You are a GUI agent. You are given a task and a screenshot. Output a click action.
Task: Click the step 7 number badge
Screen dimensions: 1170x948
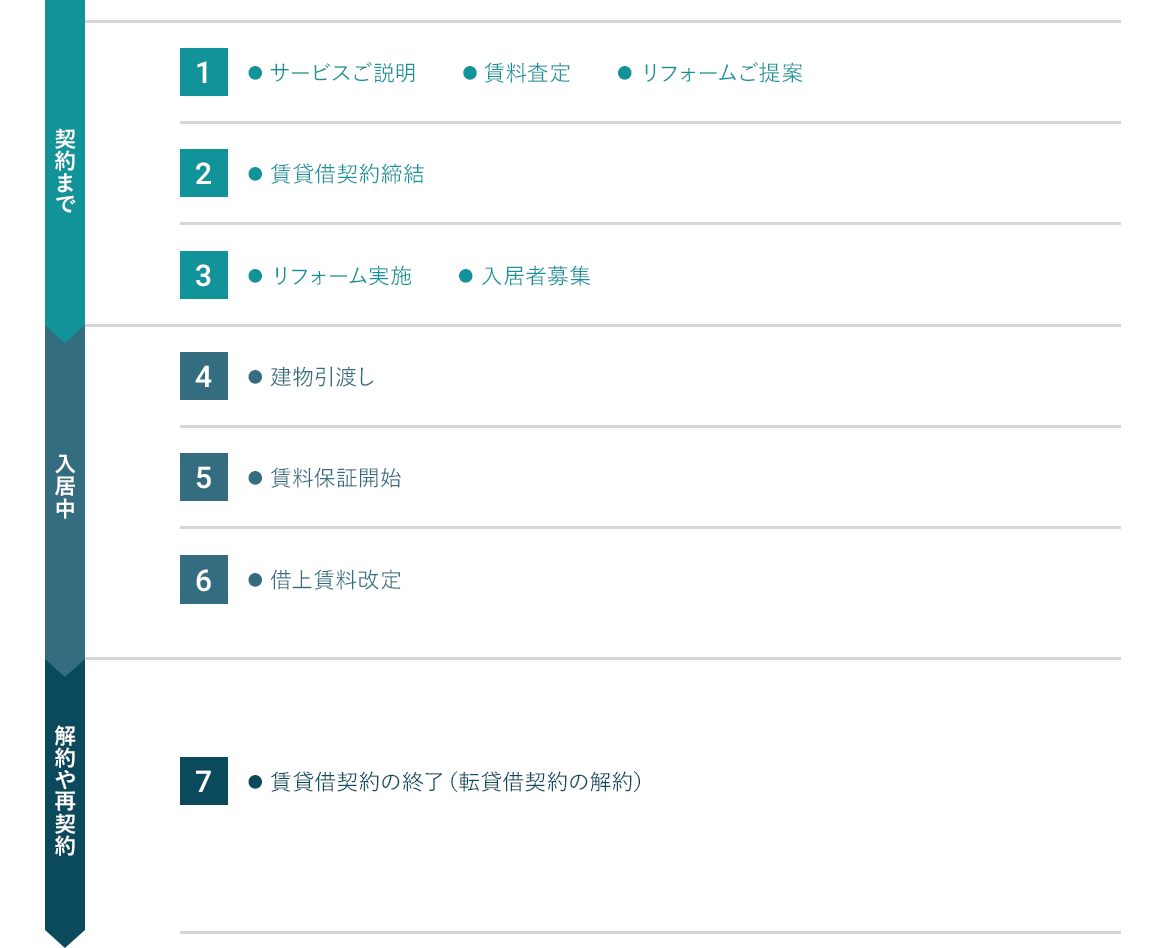tap(204, 781)
